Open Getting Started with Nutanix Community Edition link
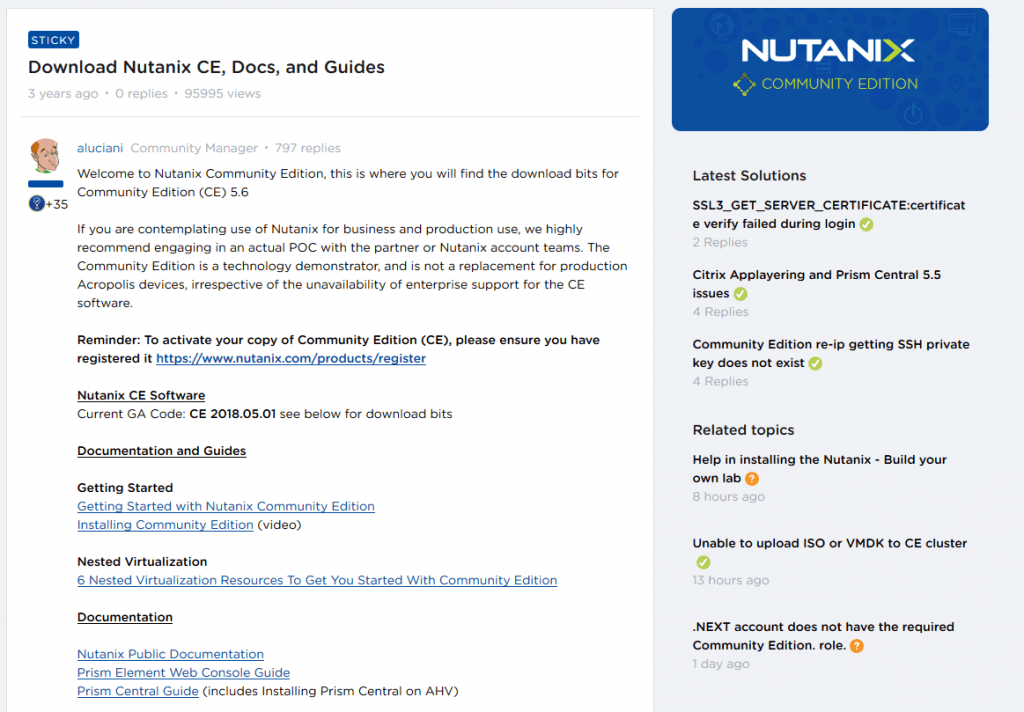Screen dimensions: 1024x712 click(226, 506)
